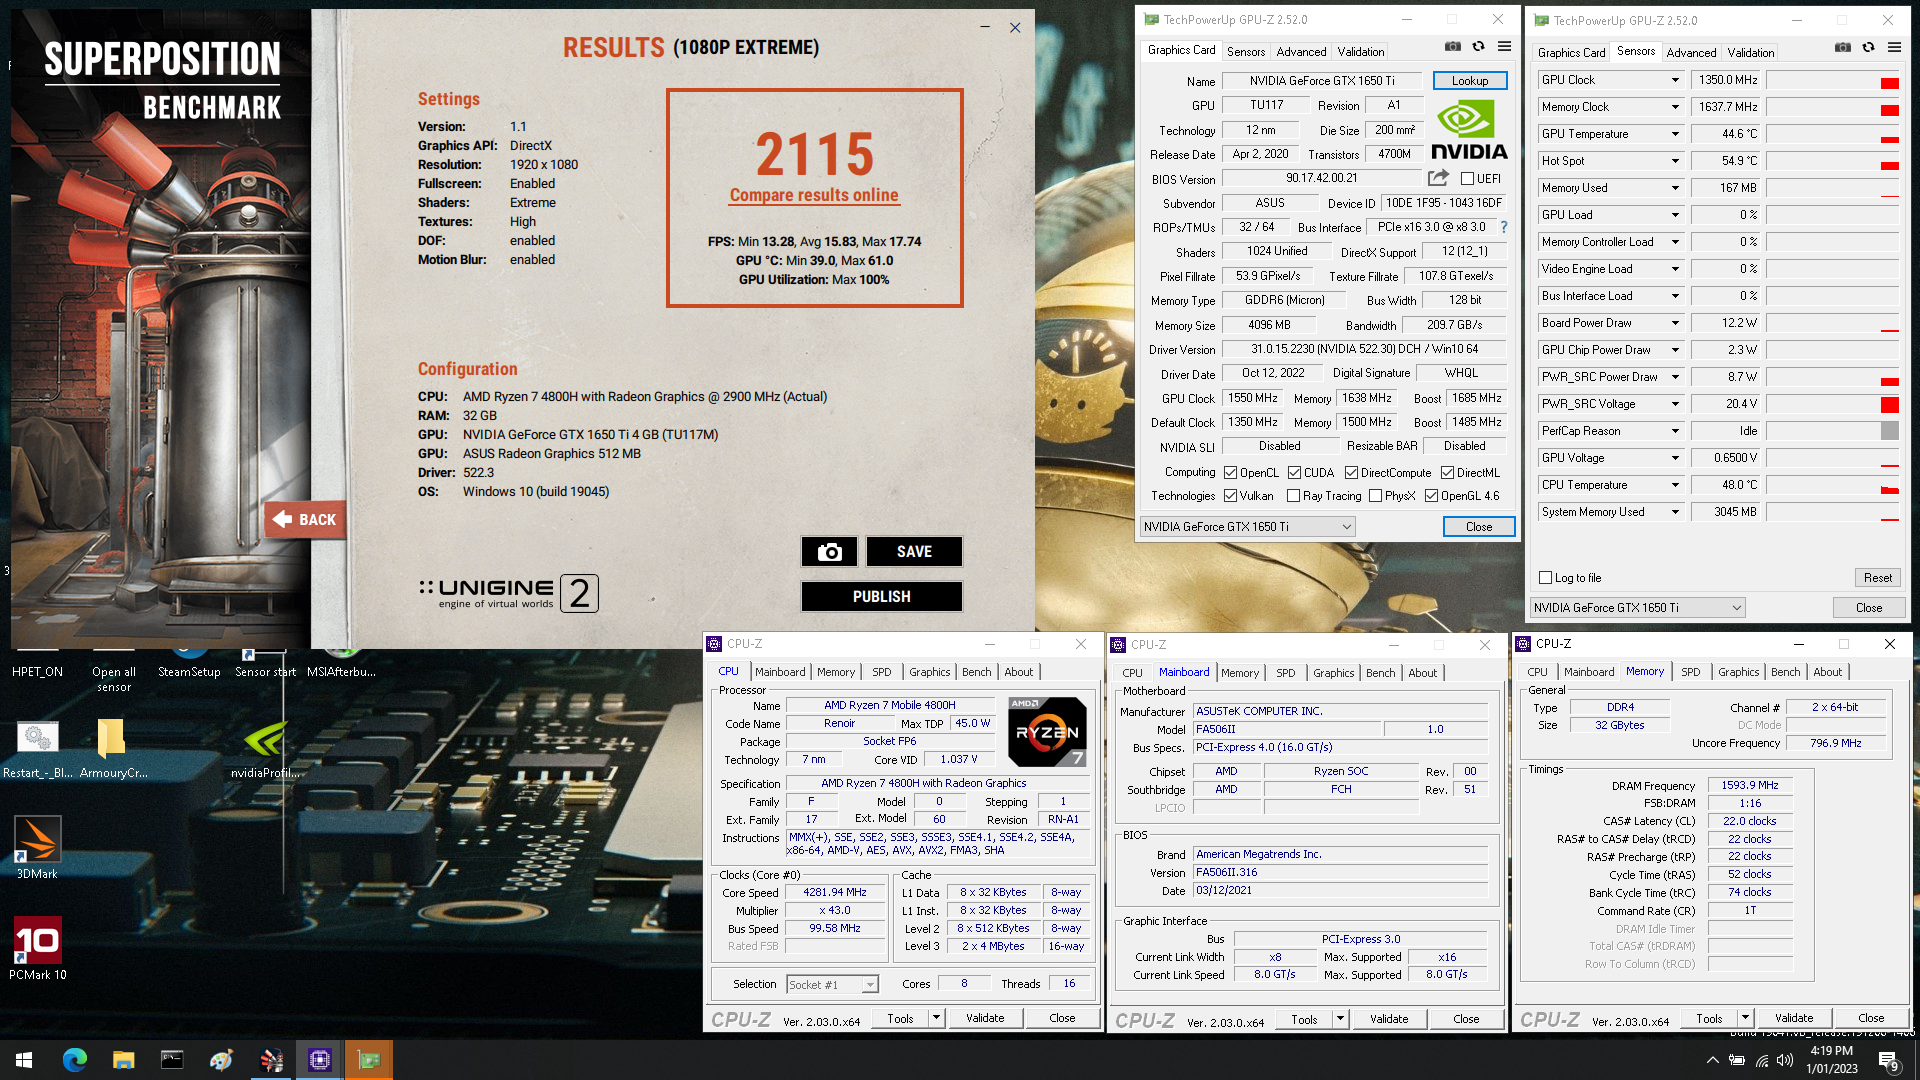This screenshot has height=1080, width=1920.
Task: Open hamburger menu in GPU-Z Sensors window
Action: [x=1894, y=48]
